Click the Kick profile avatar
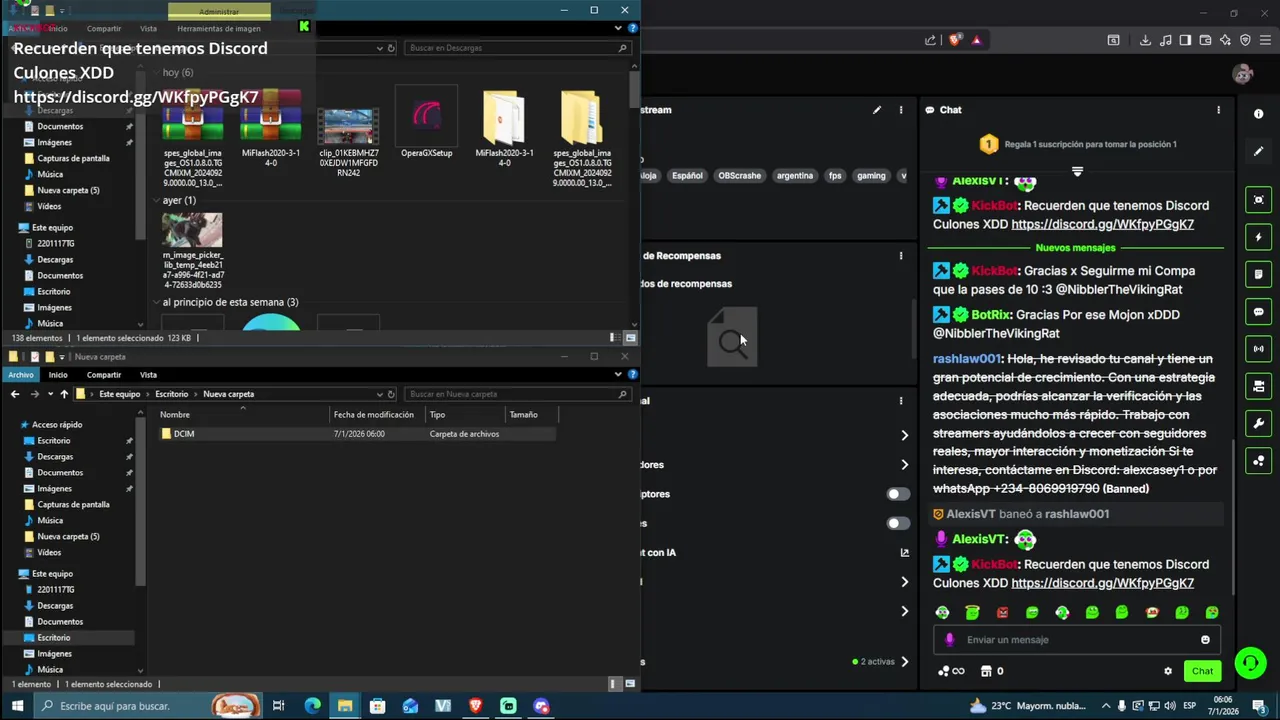The width and height of the screenshot is (1280, 720). [x=1243, y=73]
